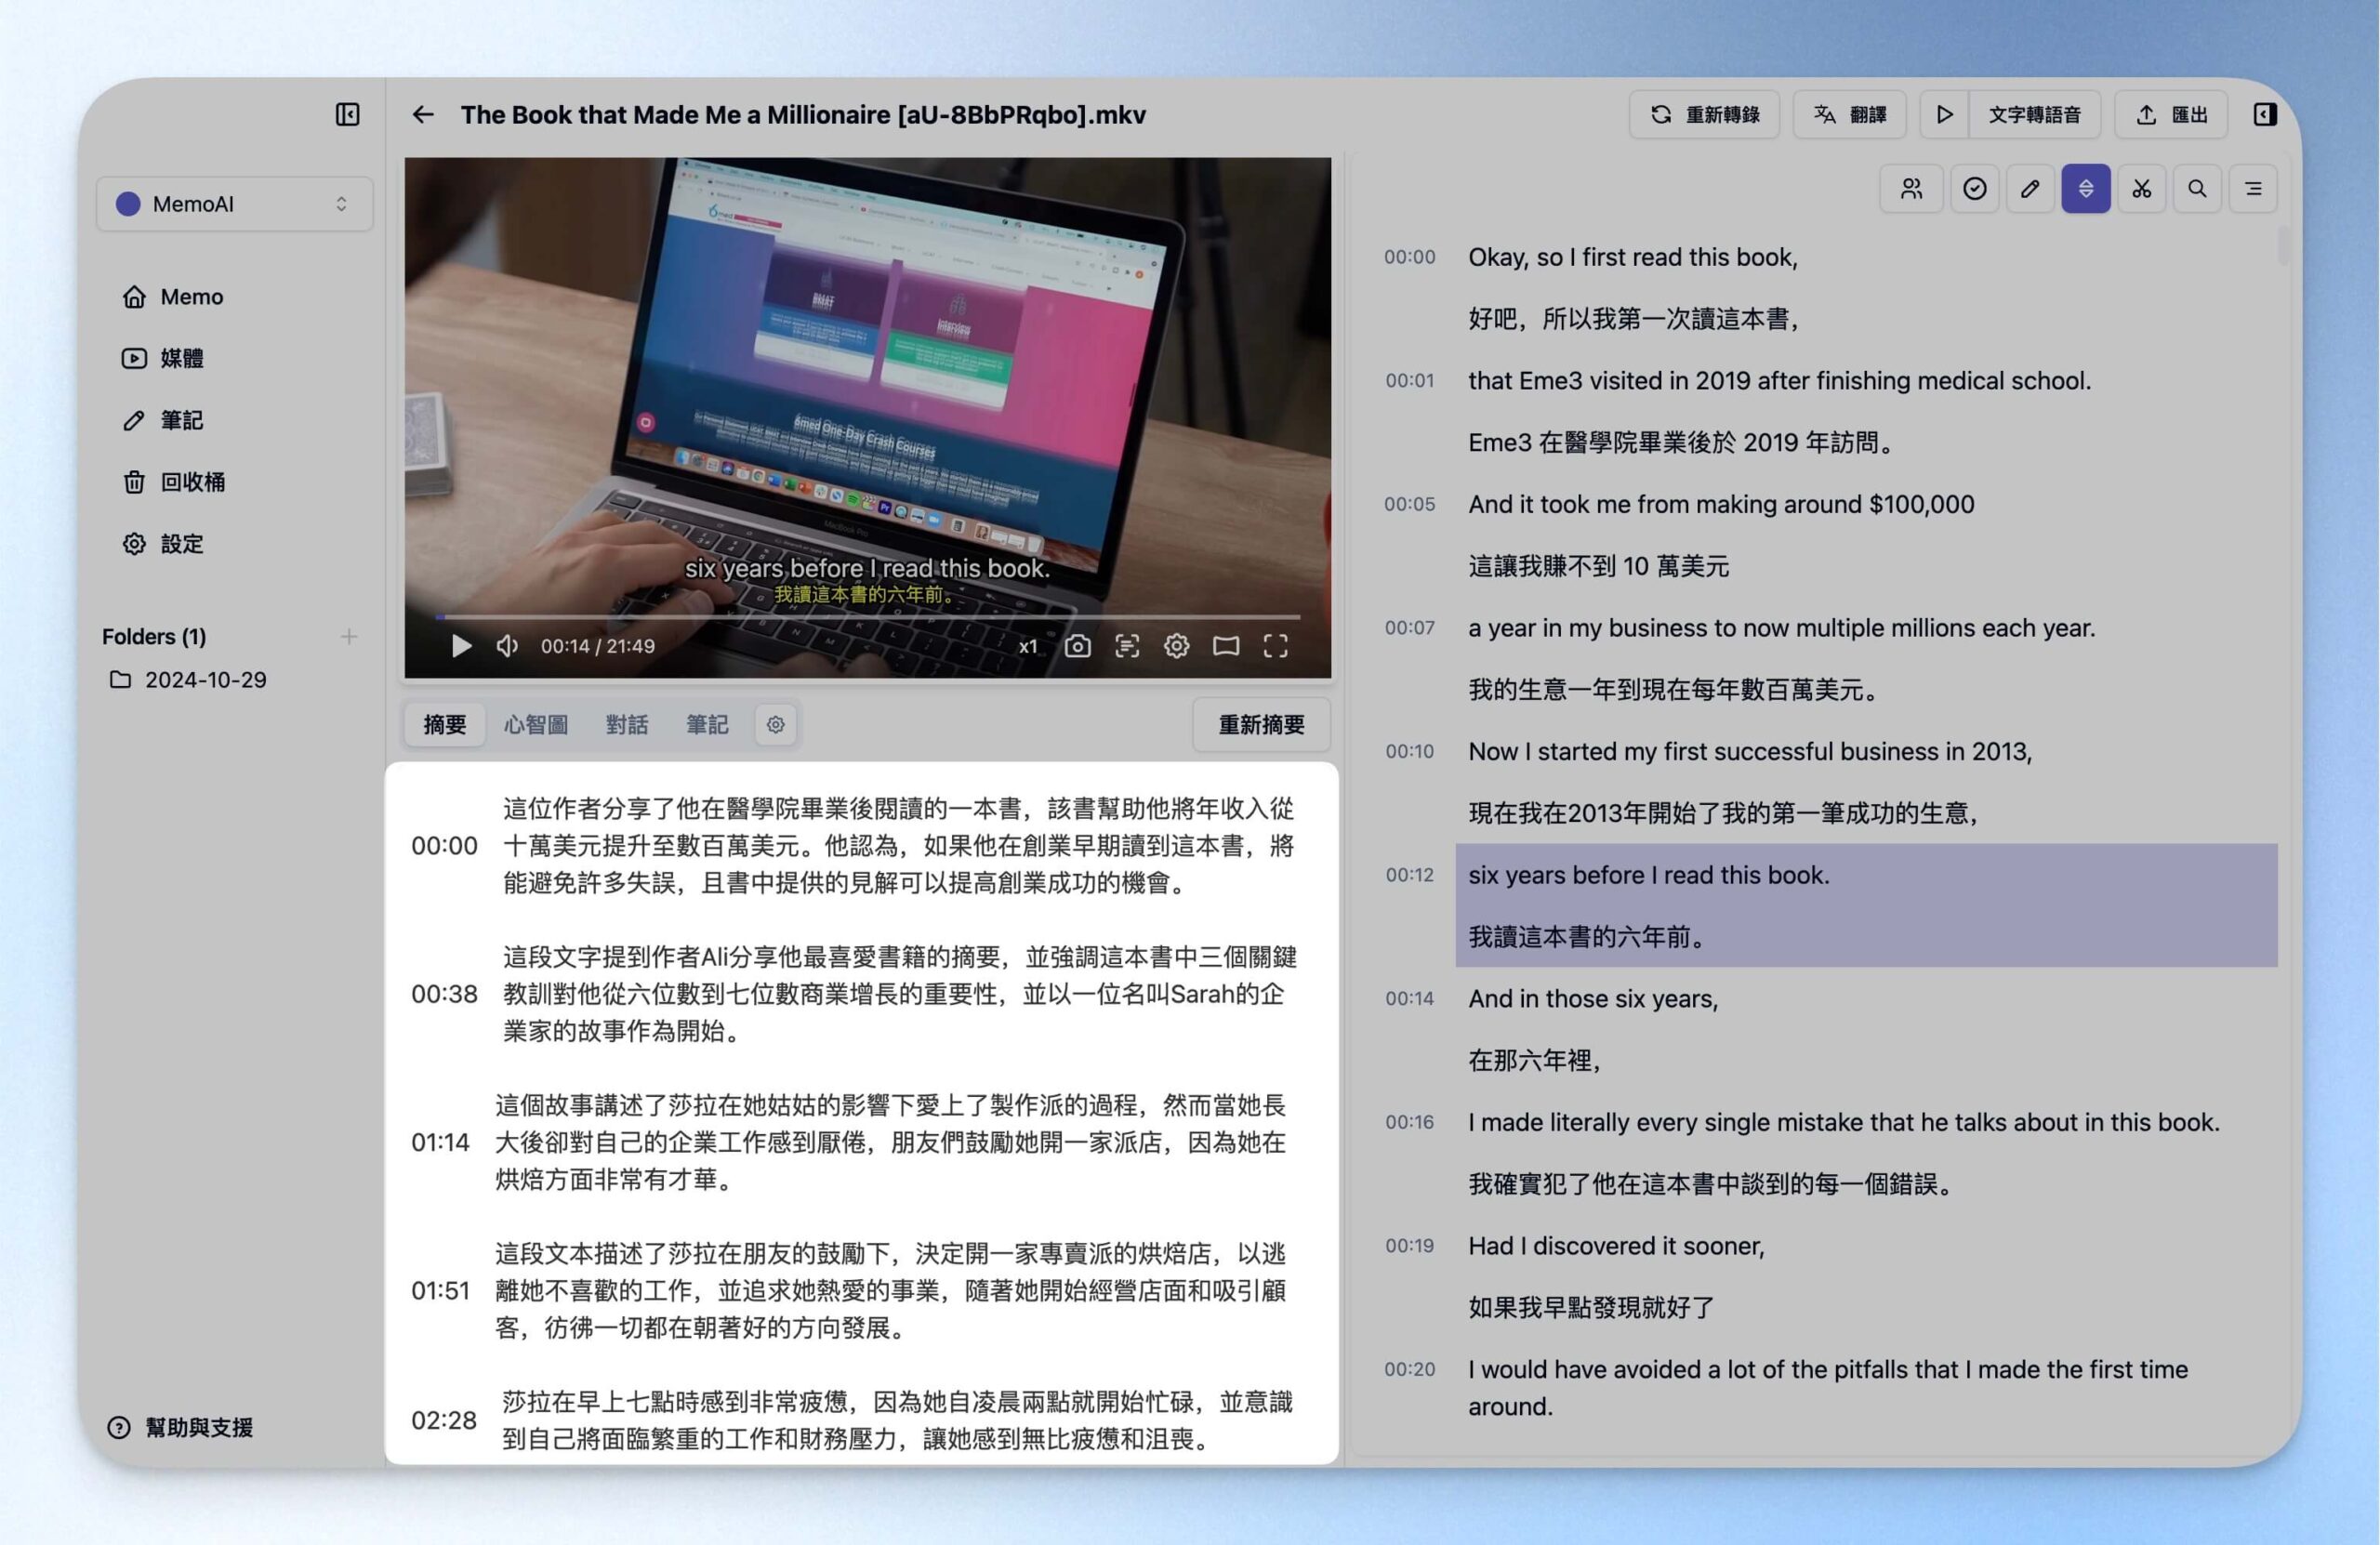Go back using the left arrow
Viewport: 2380px width, 1545px height.
pyautogui.click(x=423, y=114)
